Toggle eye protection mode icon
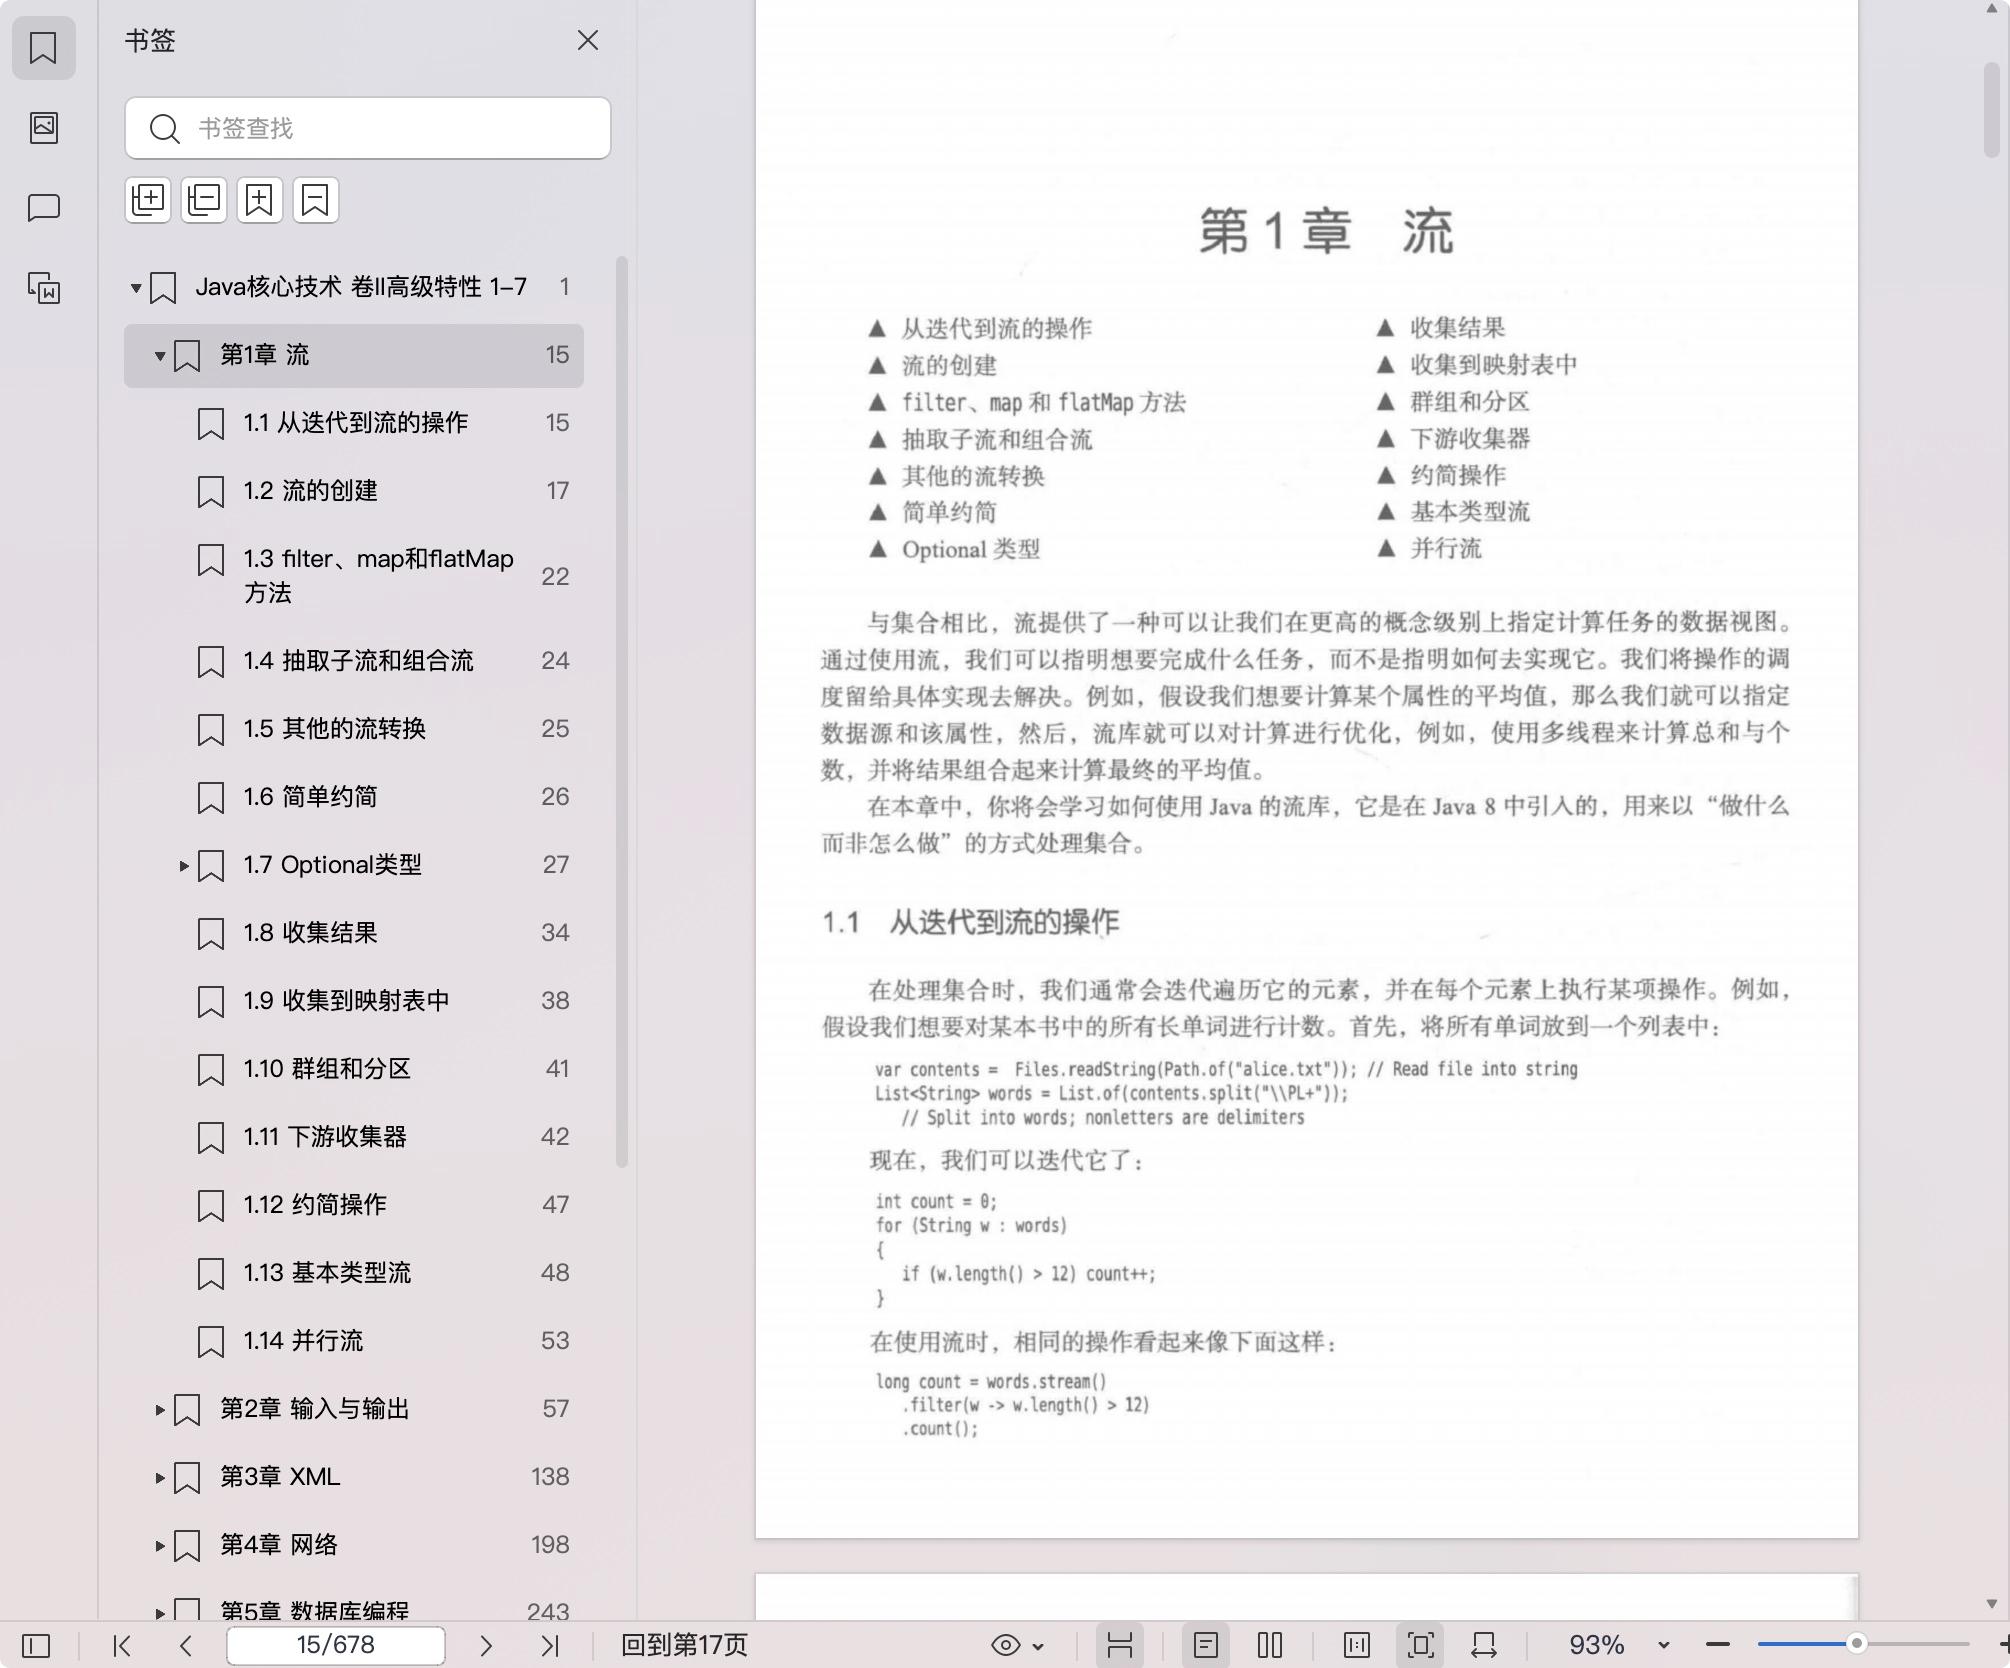2010x1668 pixels. (x=1006, y=1645)
